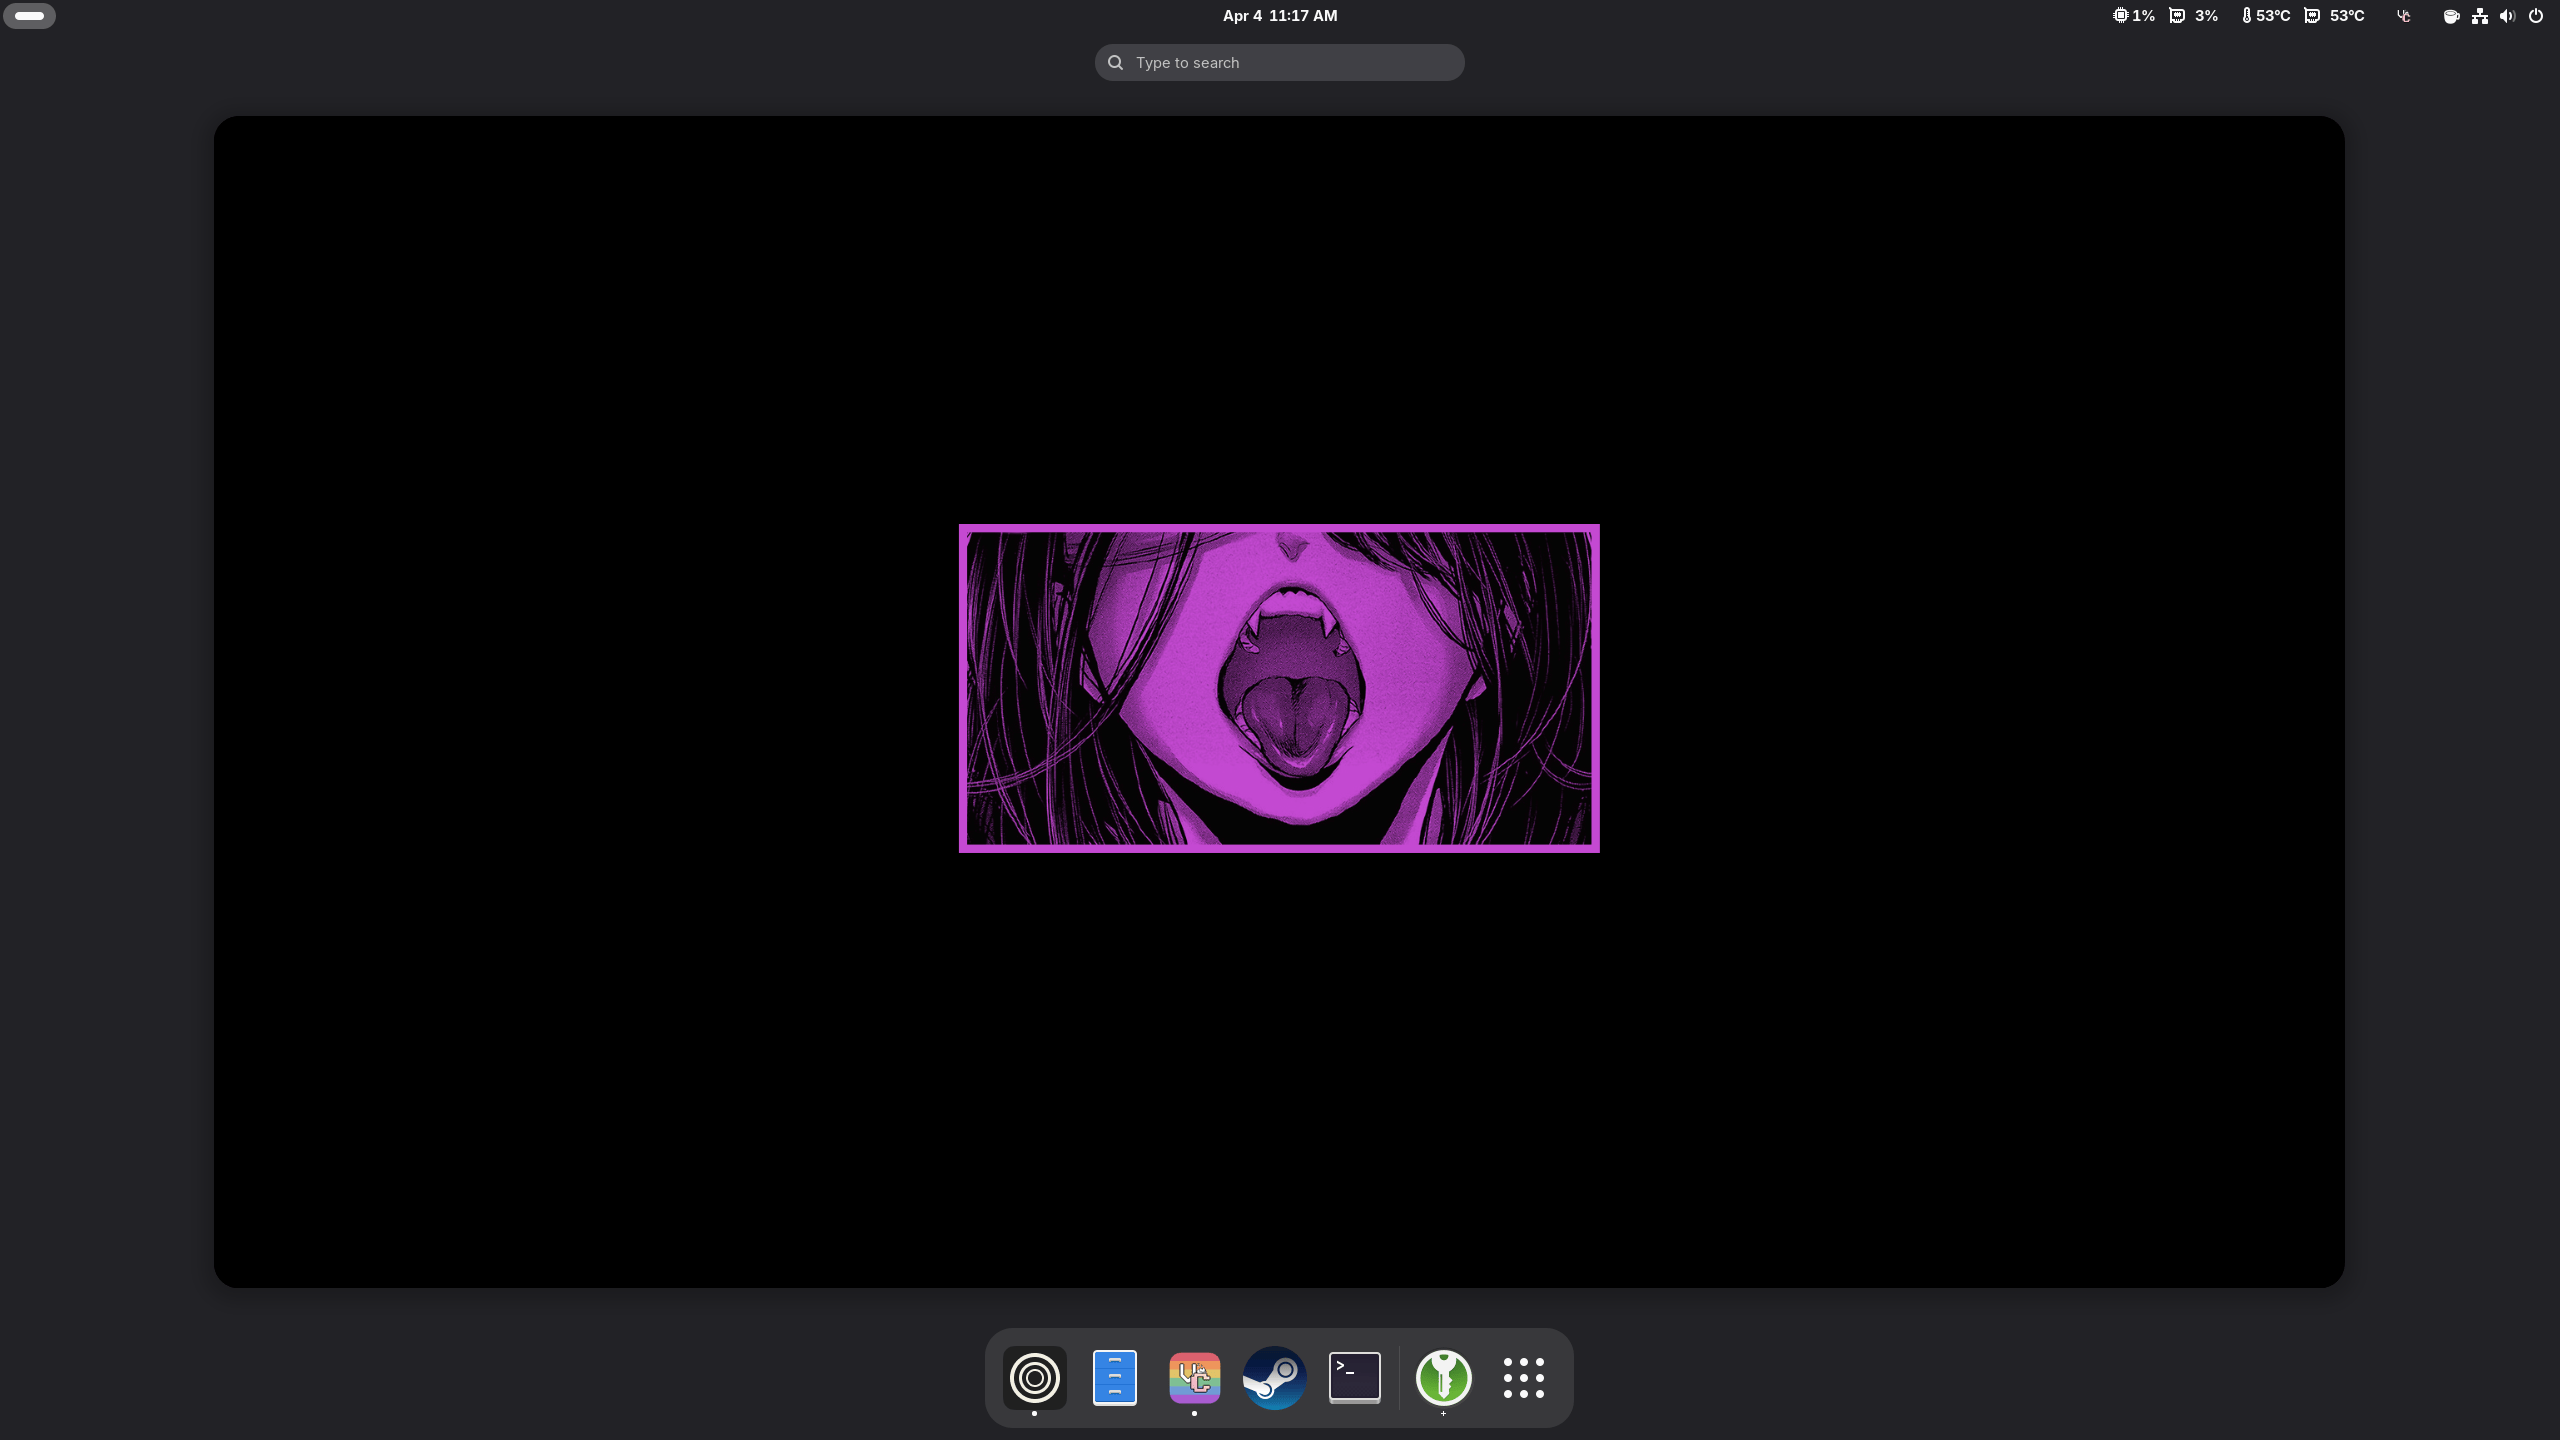Viewport: 2560px width, 1440px height.
Task: Open the KeePassXC green key icon
Action: 1443,1378
